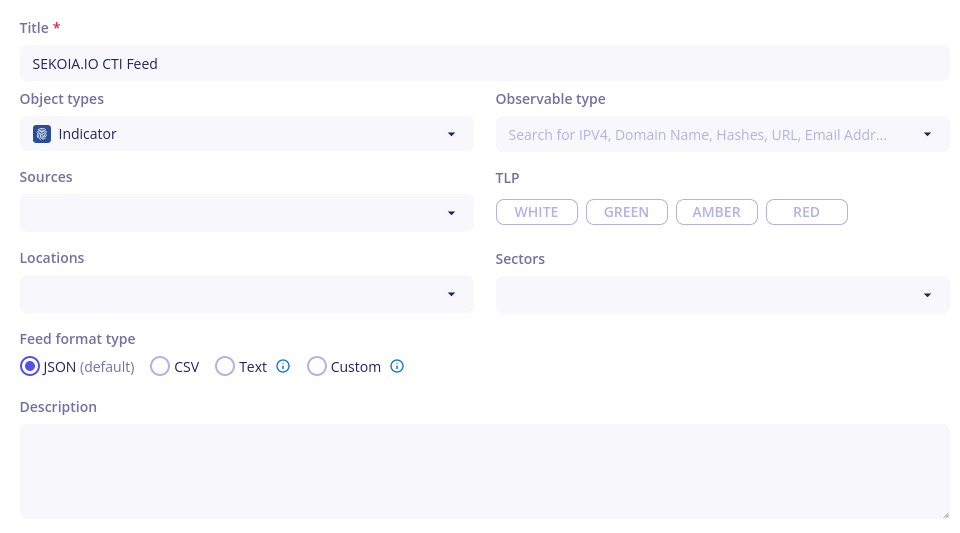This screenshot has height=533, width=960.
Task: Select the RED TLP level
Action: pos(807,212)
